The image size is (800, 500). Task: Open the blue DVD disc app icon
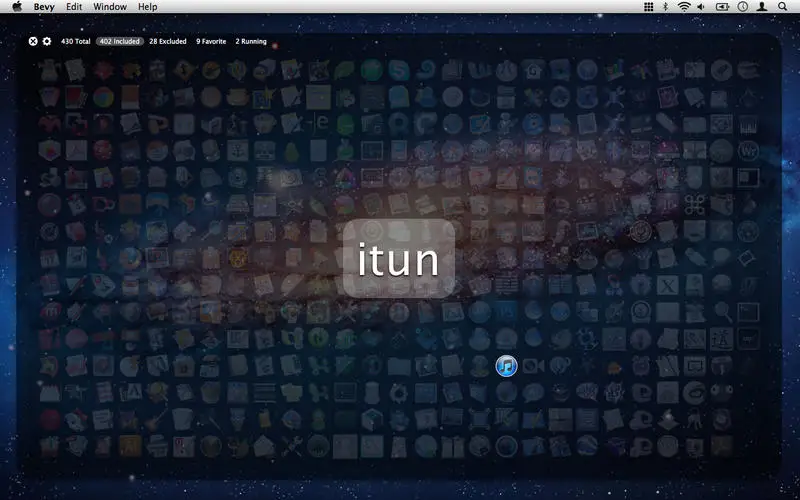533,124
